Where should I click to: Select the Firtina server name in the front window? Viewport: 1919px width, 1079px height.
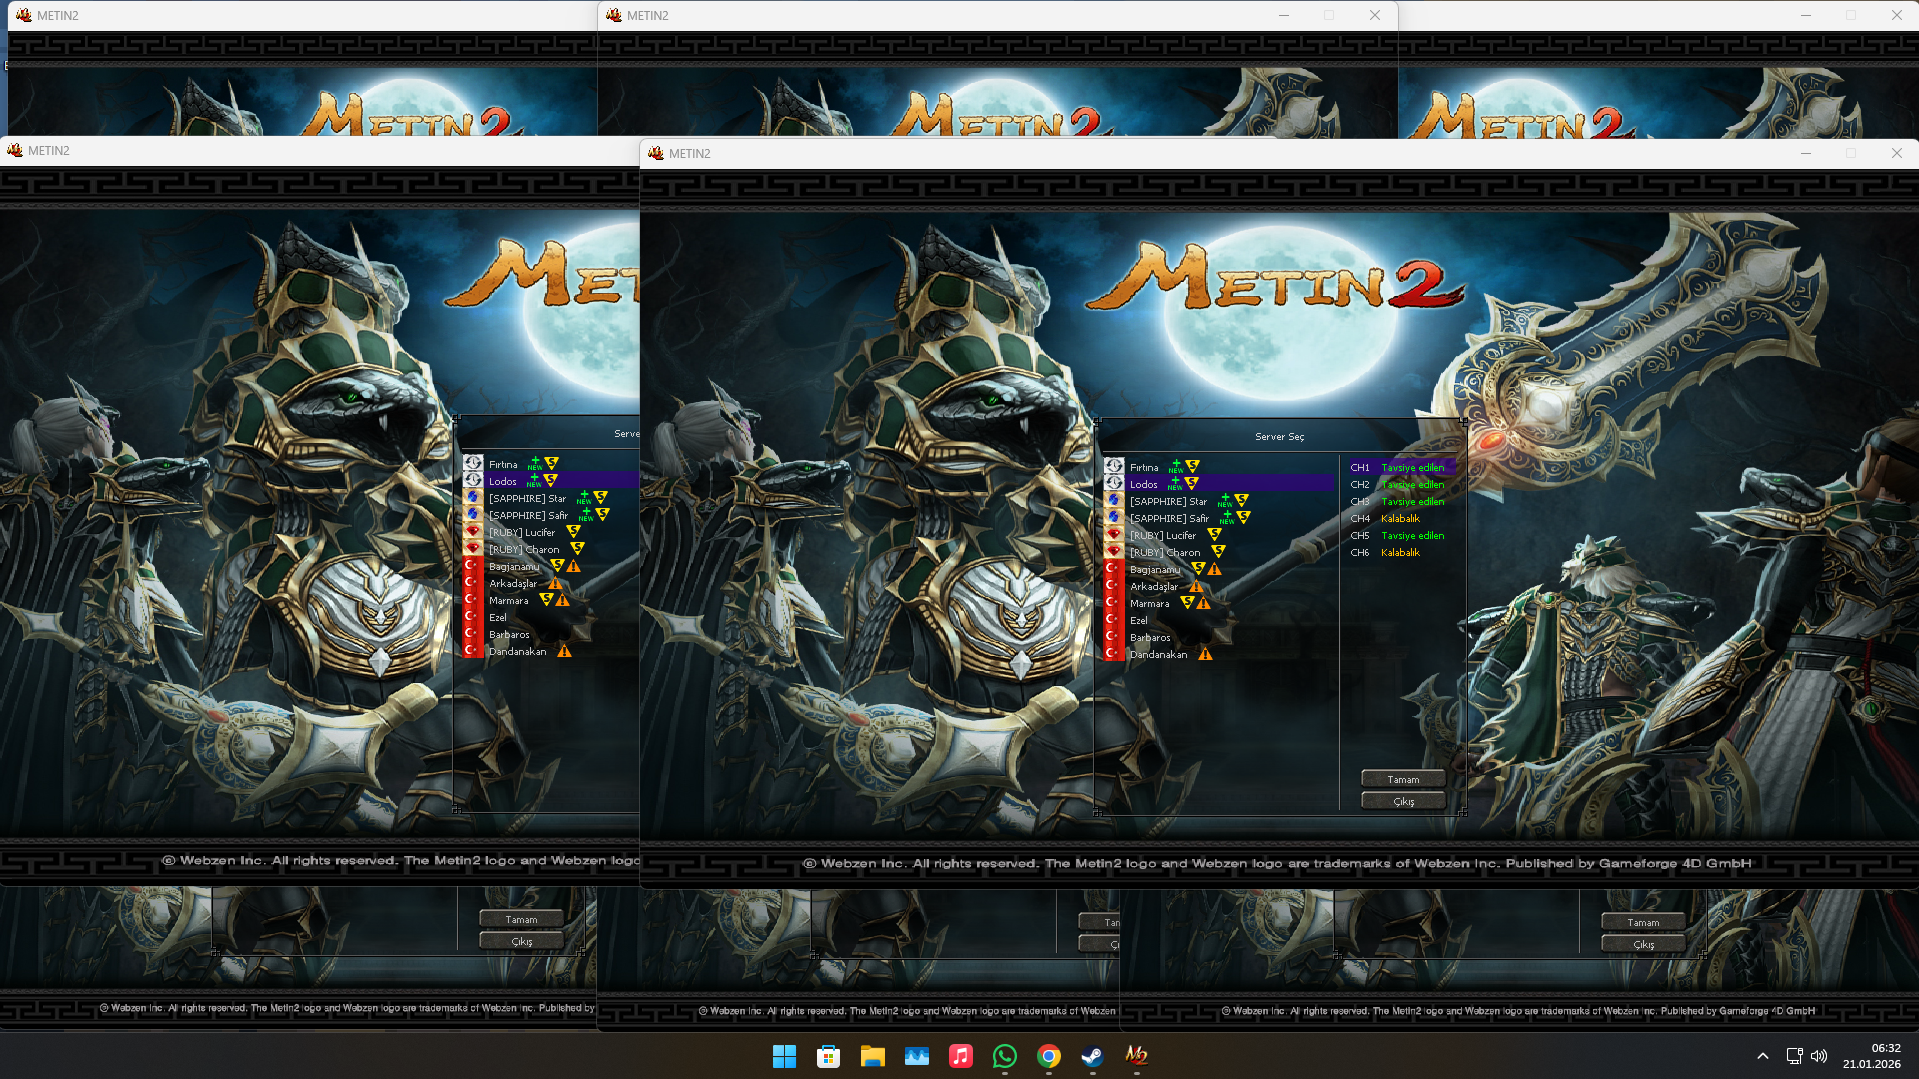1144,467
